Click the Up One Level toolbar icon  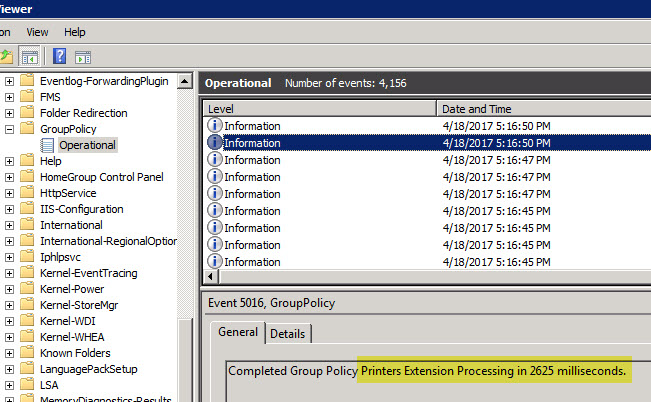pyautogui.click(x=7, y=56)
